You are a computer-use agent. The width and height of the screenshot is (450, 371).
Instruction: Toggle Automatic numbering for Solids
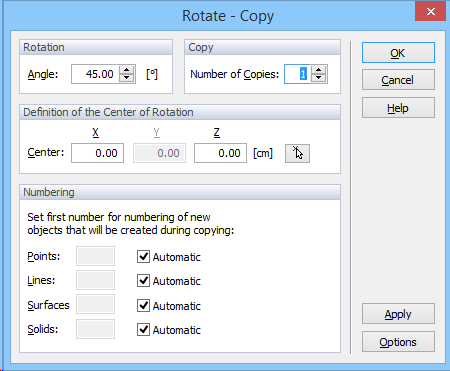point(143,330)
